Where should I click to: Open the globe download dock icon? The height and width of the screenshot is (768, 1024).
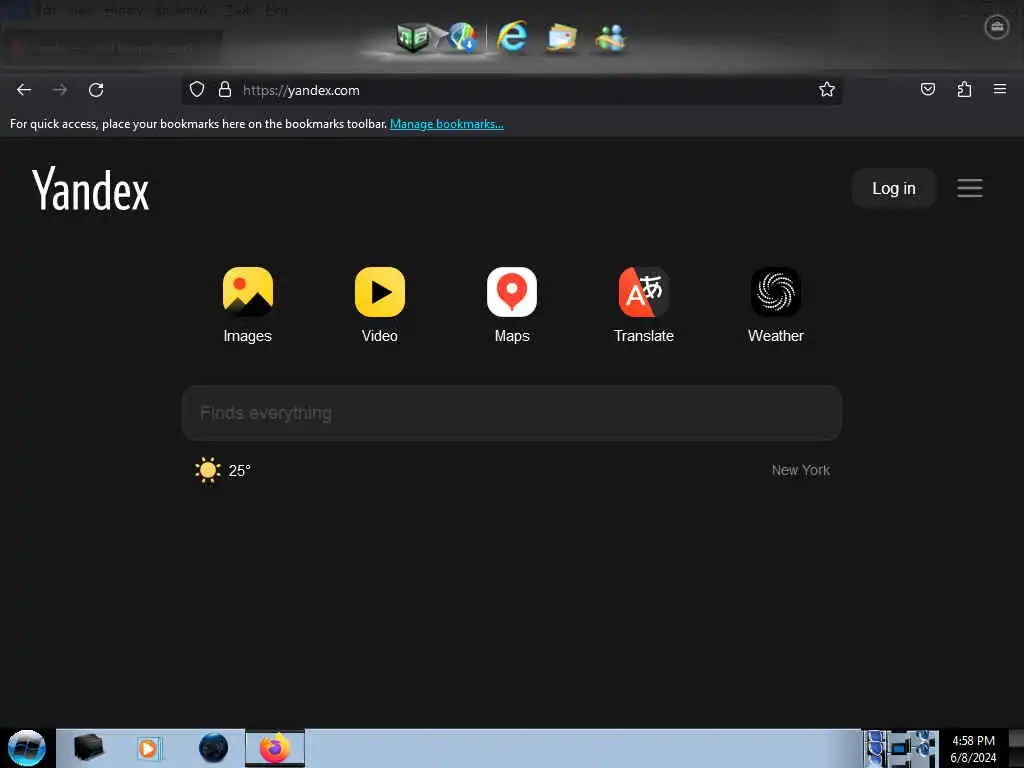click(x=462, y=37)
